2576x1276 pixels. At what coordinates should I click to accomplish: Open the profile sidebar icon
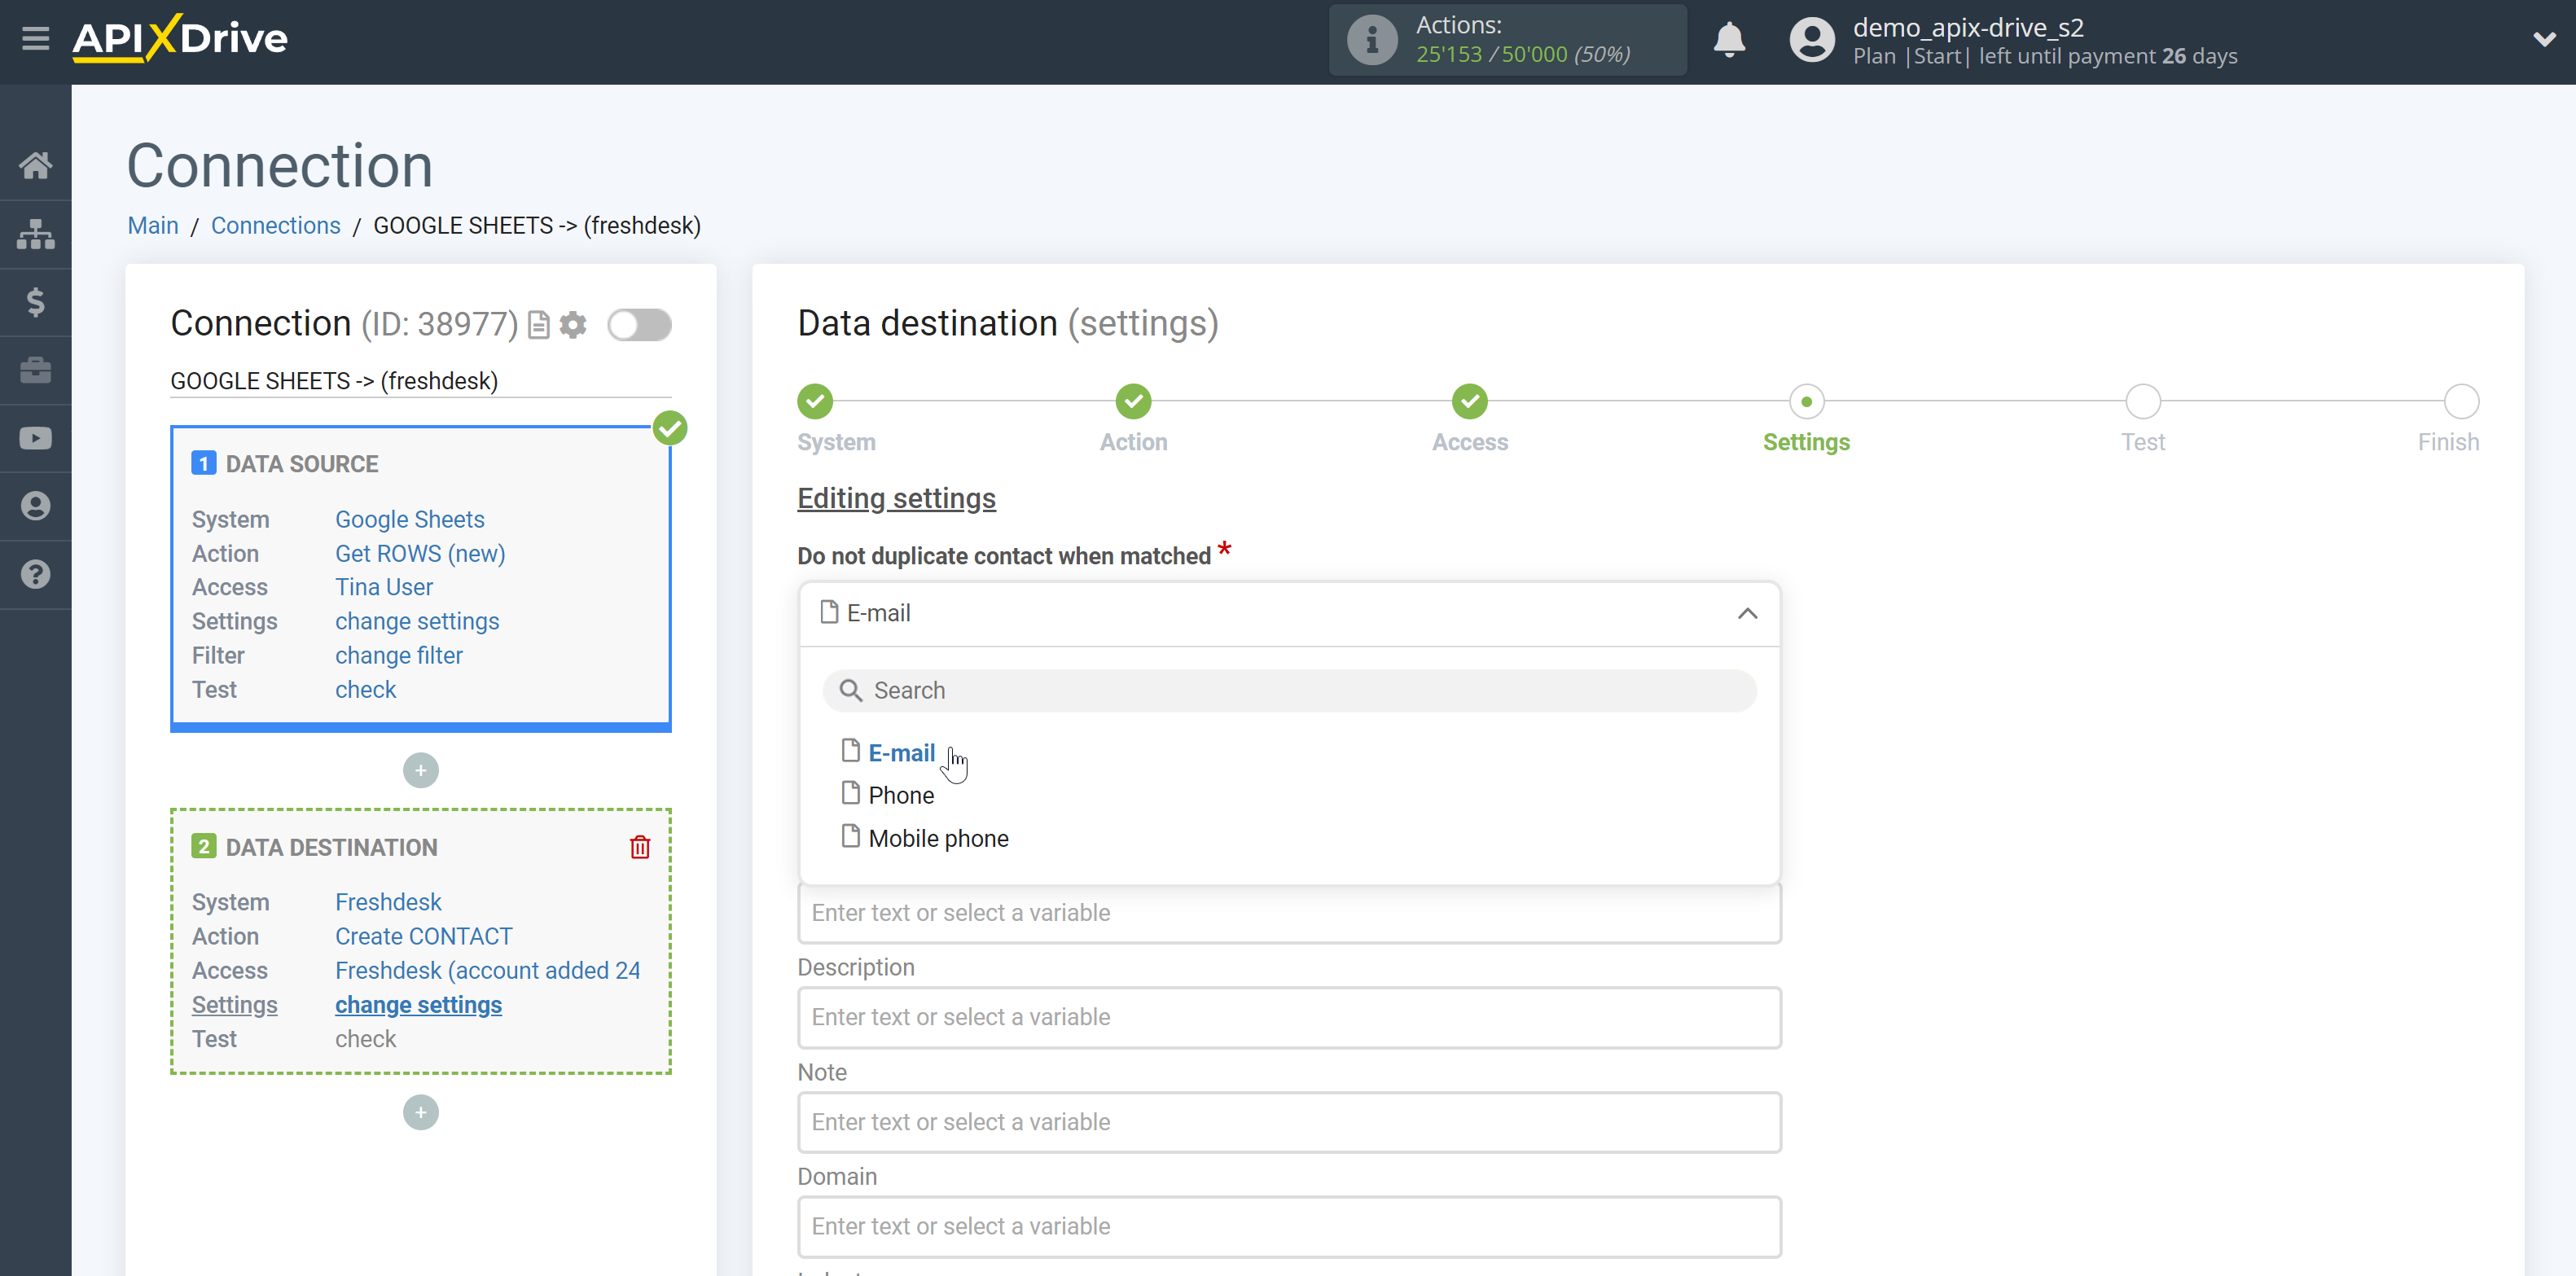point(36,506)
